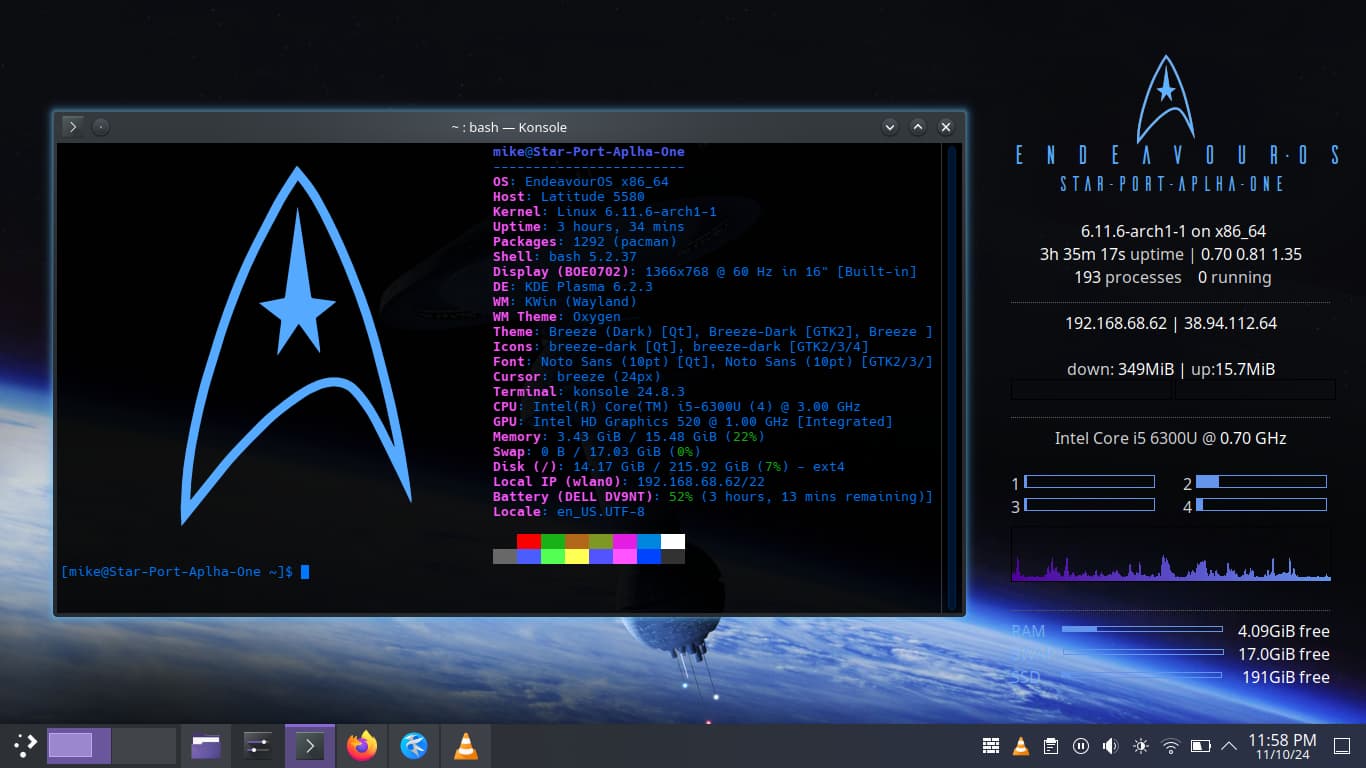1366x768 pixels.
Task: Click the mike@Star-Port-Aplha-One header in fastfetch
Action: pyautogui.click(x=589, y=152)
